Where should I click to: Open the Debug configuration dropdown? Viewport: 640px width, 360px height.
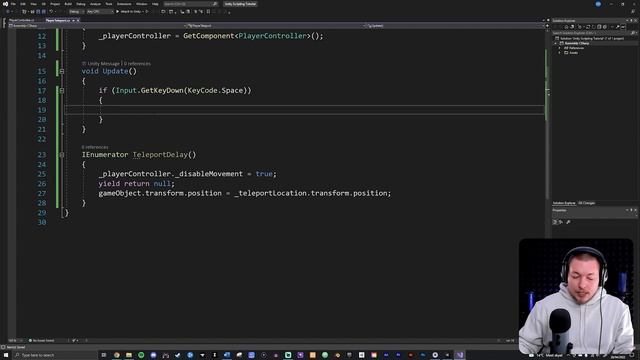coord(76,11)
